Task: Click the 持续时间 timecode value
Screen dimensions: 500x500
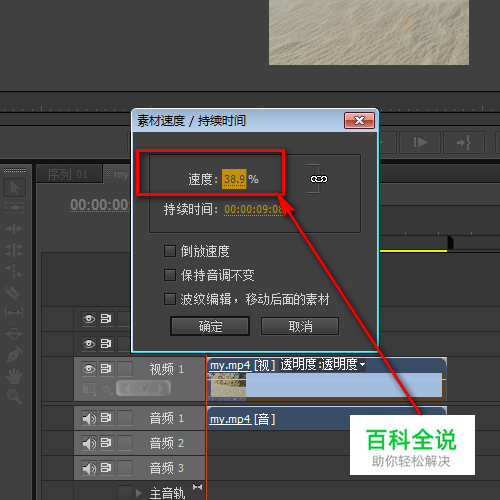Action: (253, 209)
